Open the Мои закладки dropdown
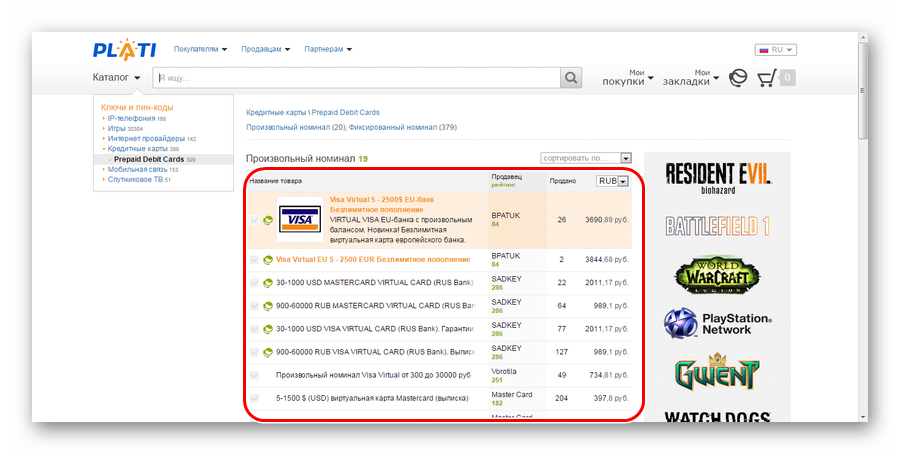This screenshot has height=454, width=900. (690, 77)
